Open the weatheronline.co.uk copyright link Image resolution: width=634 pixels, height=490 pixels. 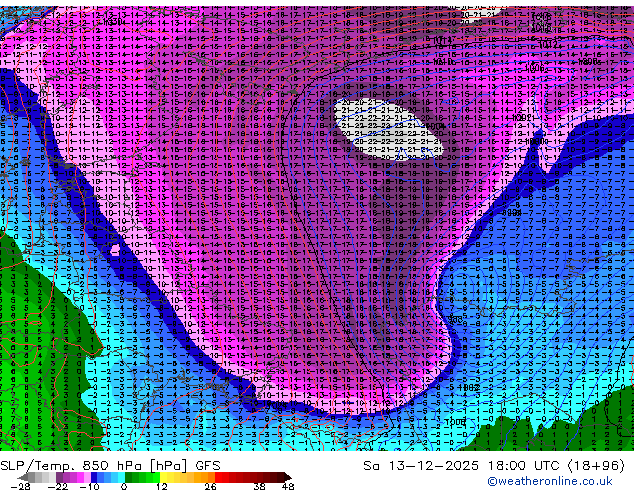pos(550,481)
